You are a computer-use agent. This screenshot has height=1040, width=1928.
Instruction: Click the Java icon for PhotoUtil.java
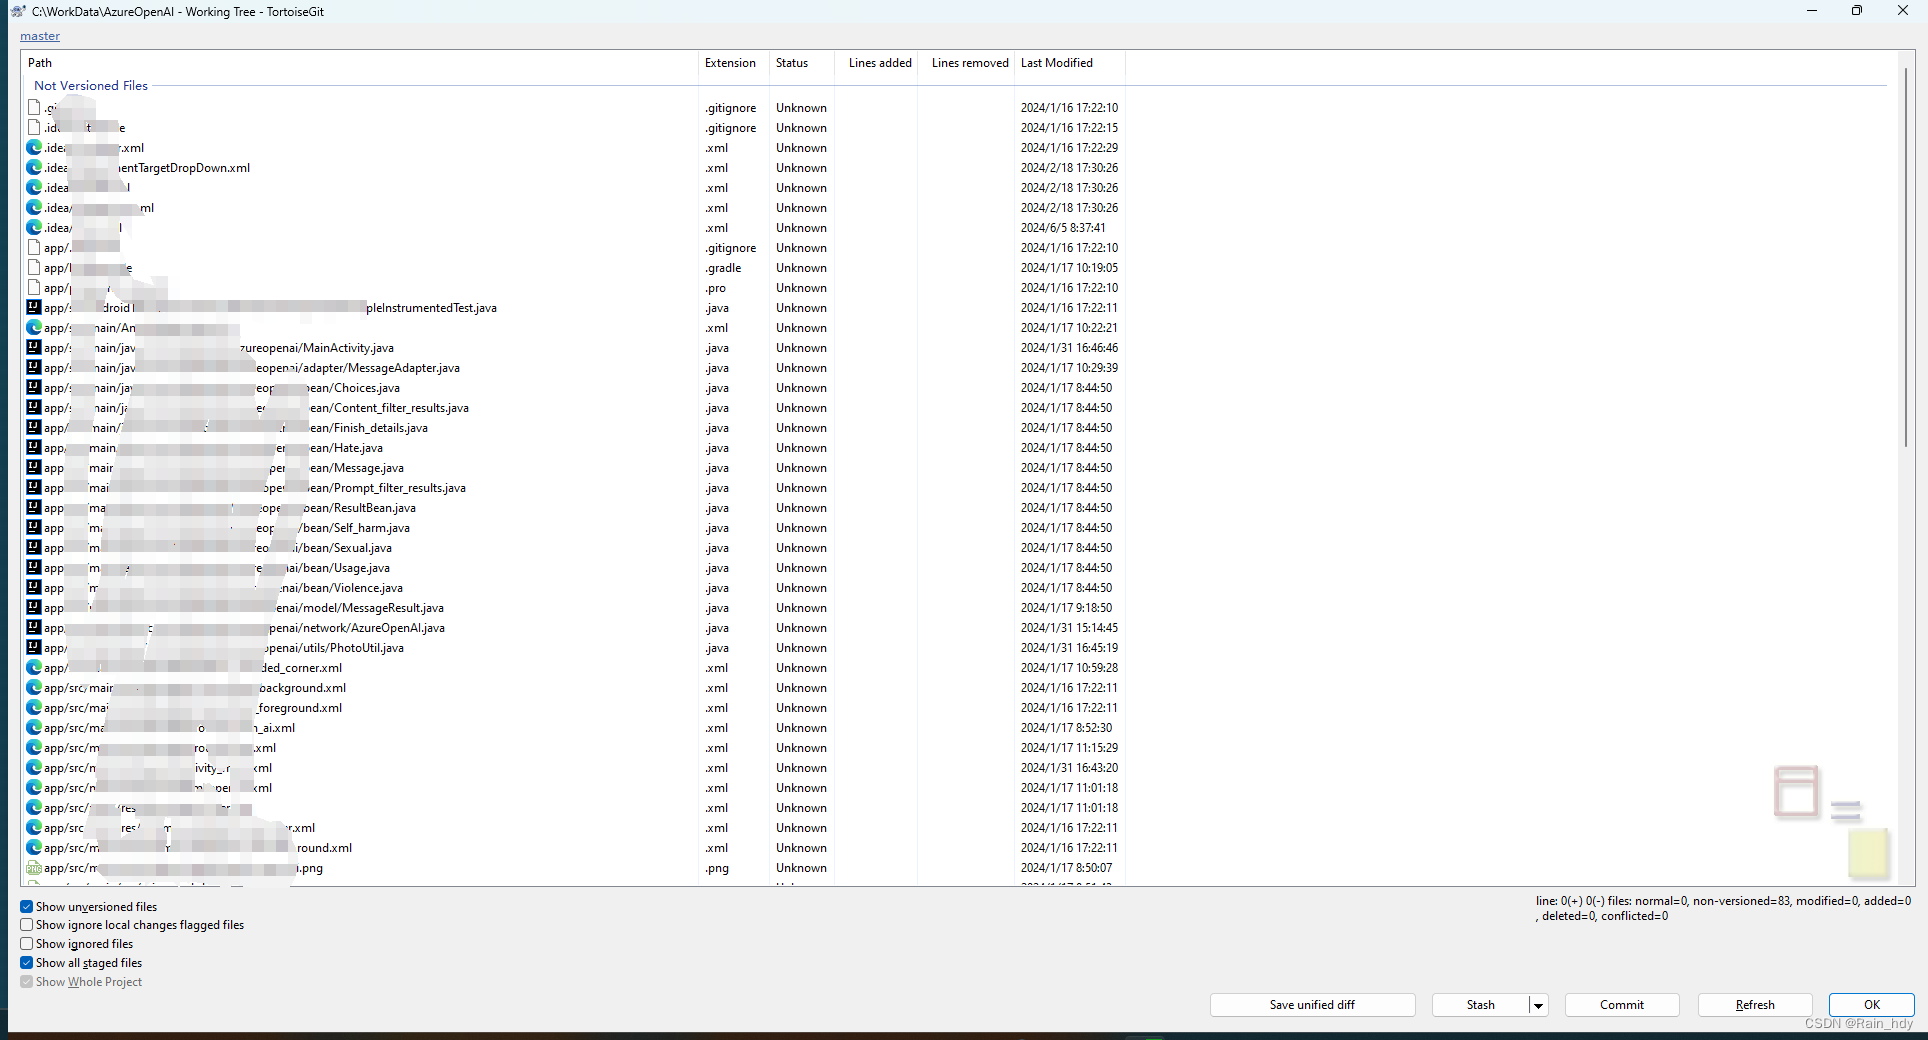pyautogui.click(x=34, y=648)
